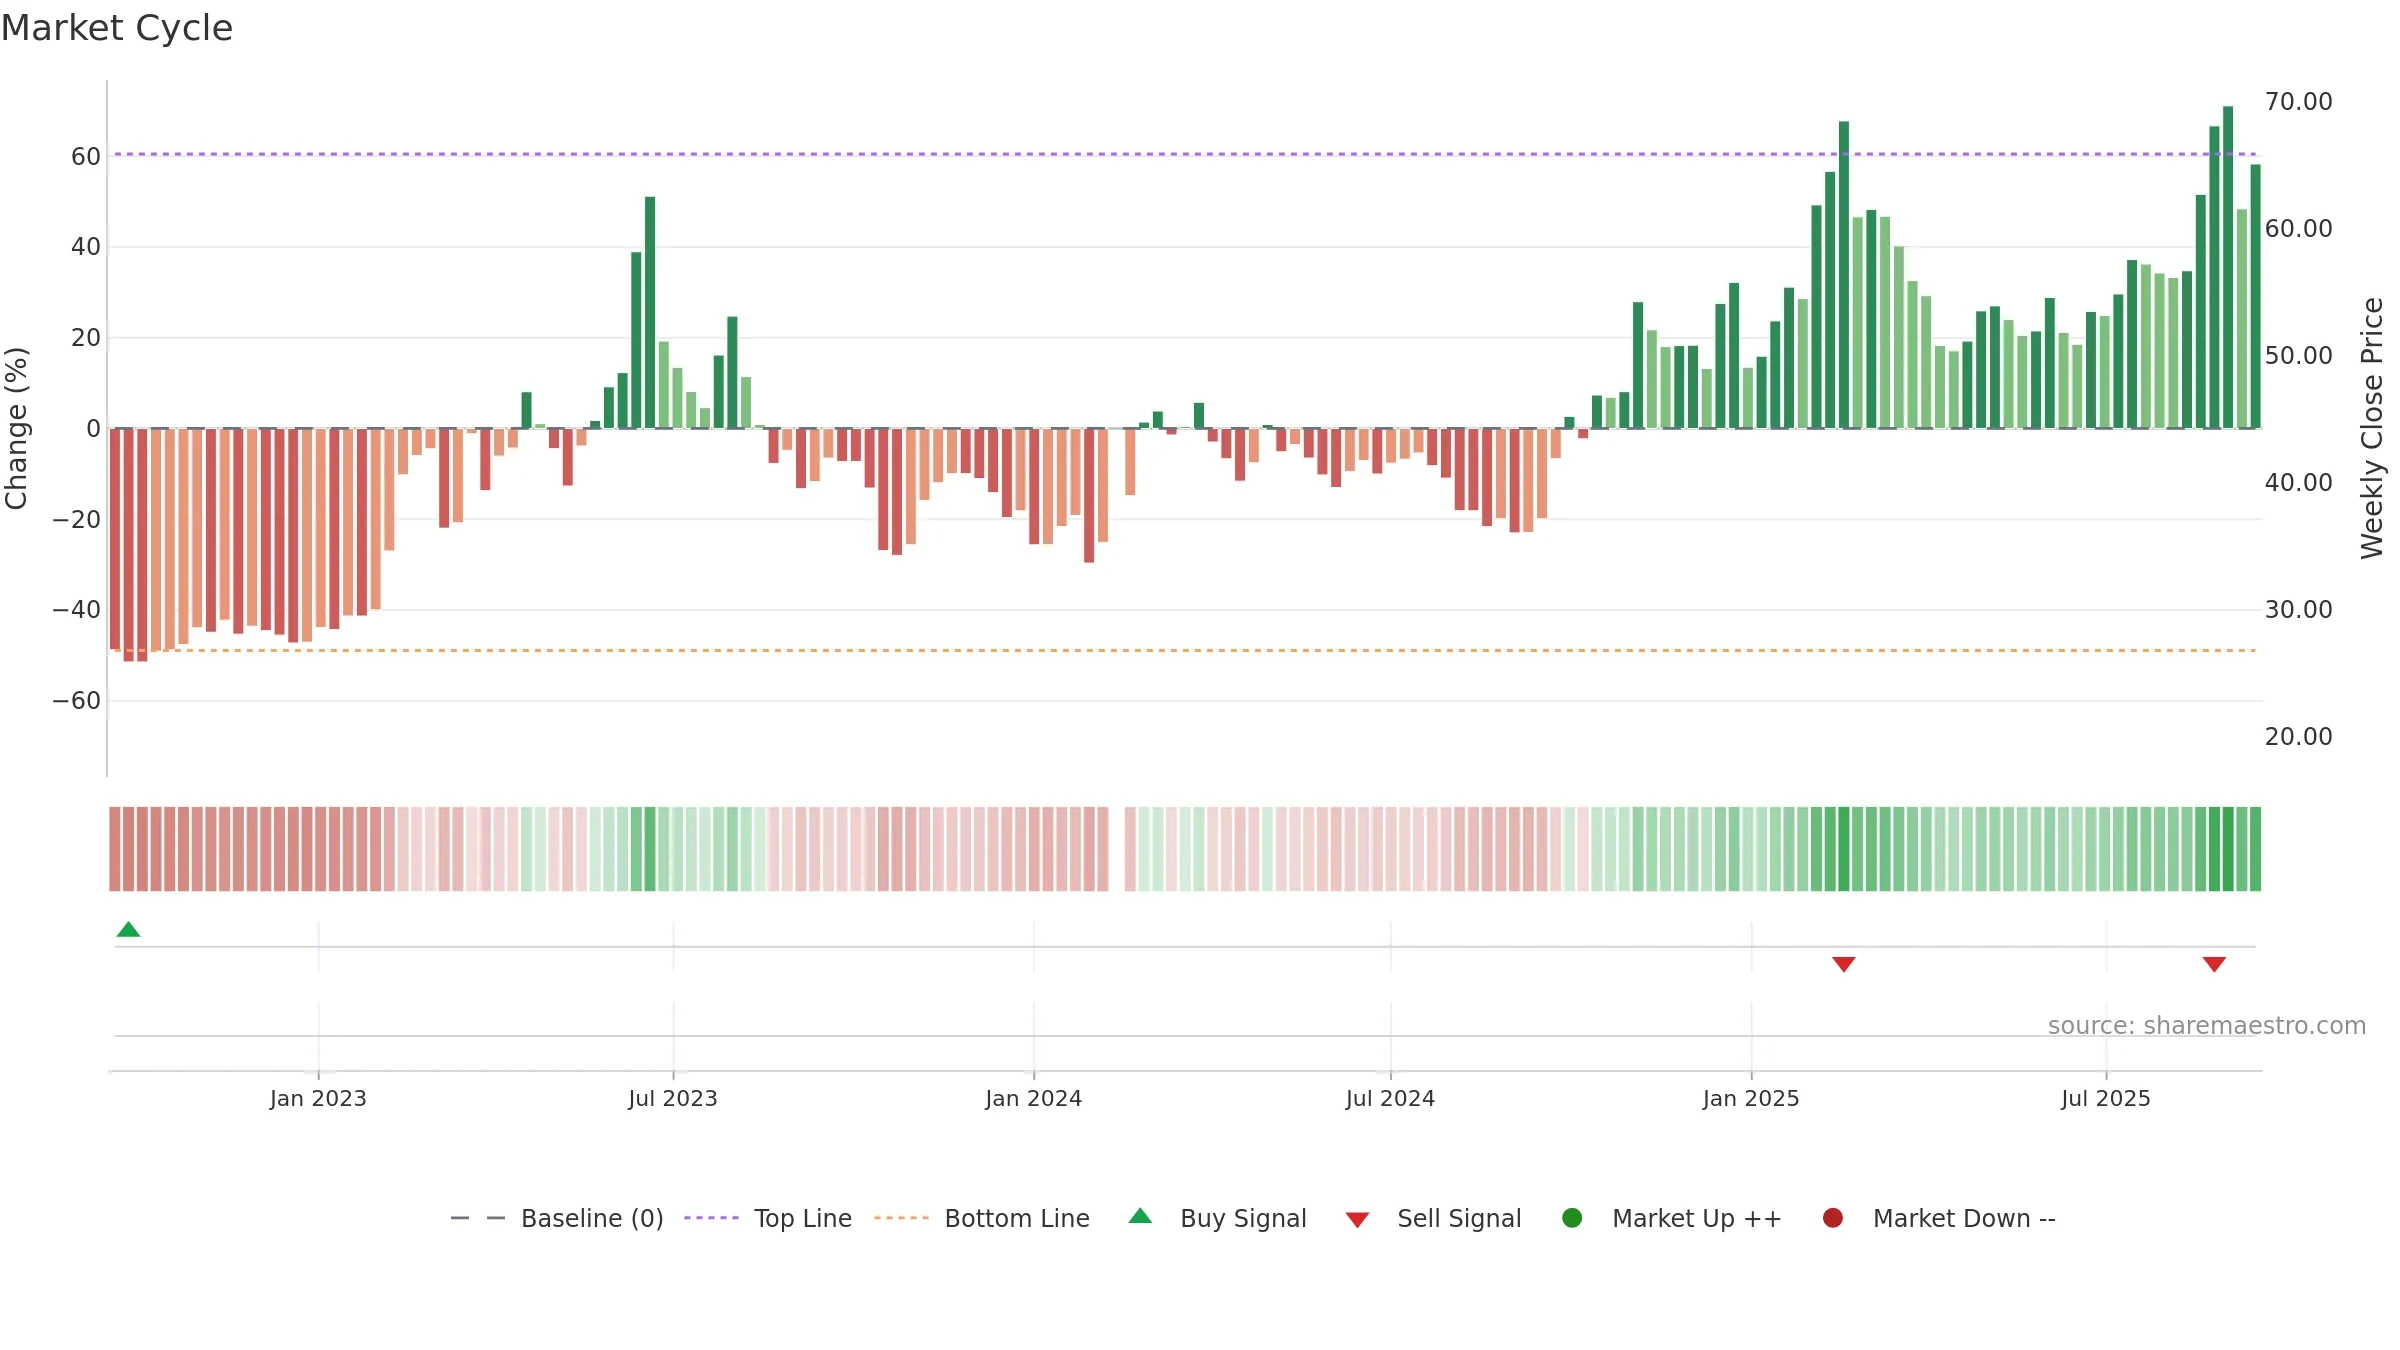Click the 20.00 price axis label
The image size is (2400, 1350).
pos(2299,737)
